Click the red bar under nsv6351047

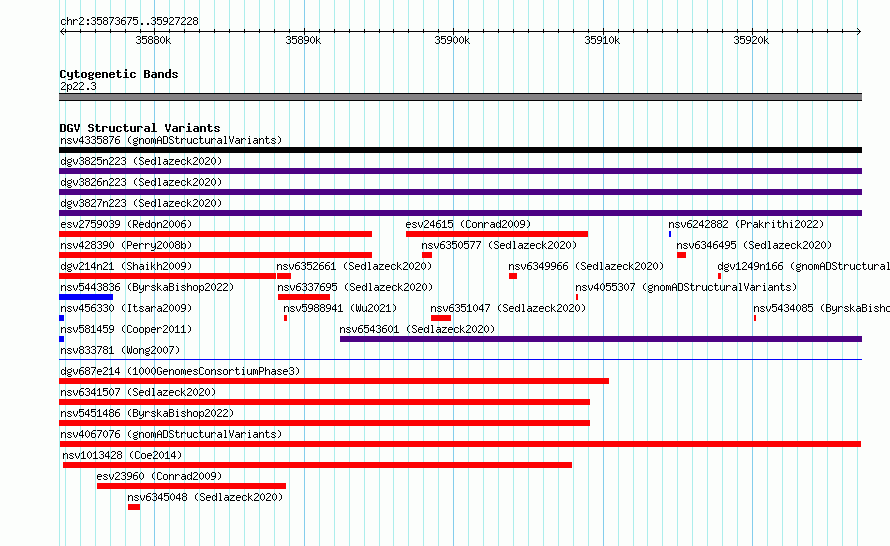[441, 318]
